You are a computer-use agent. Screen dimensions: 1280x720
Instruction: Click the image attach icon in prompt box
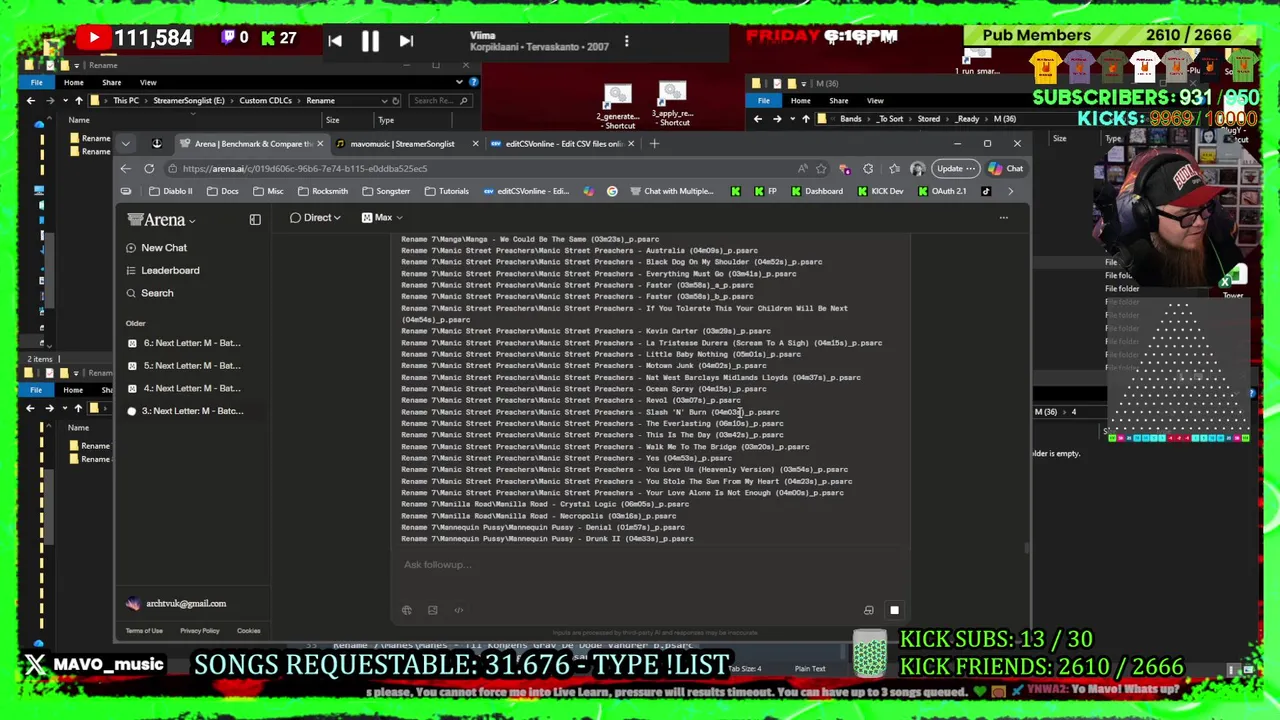[x=432, y=610]
